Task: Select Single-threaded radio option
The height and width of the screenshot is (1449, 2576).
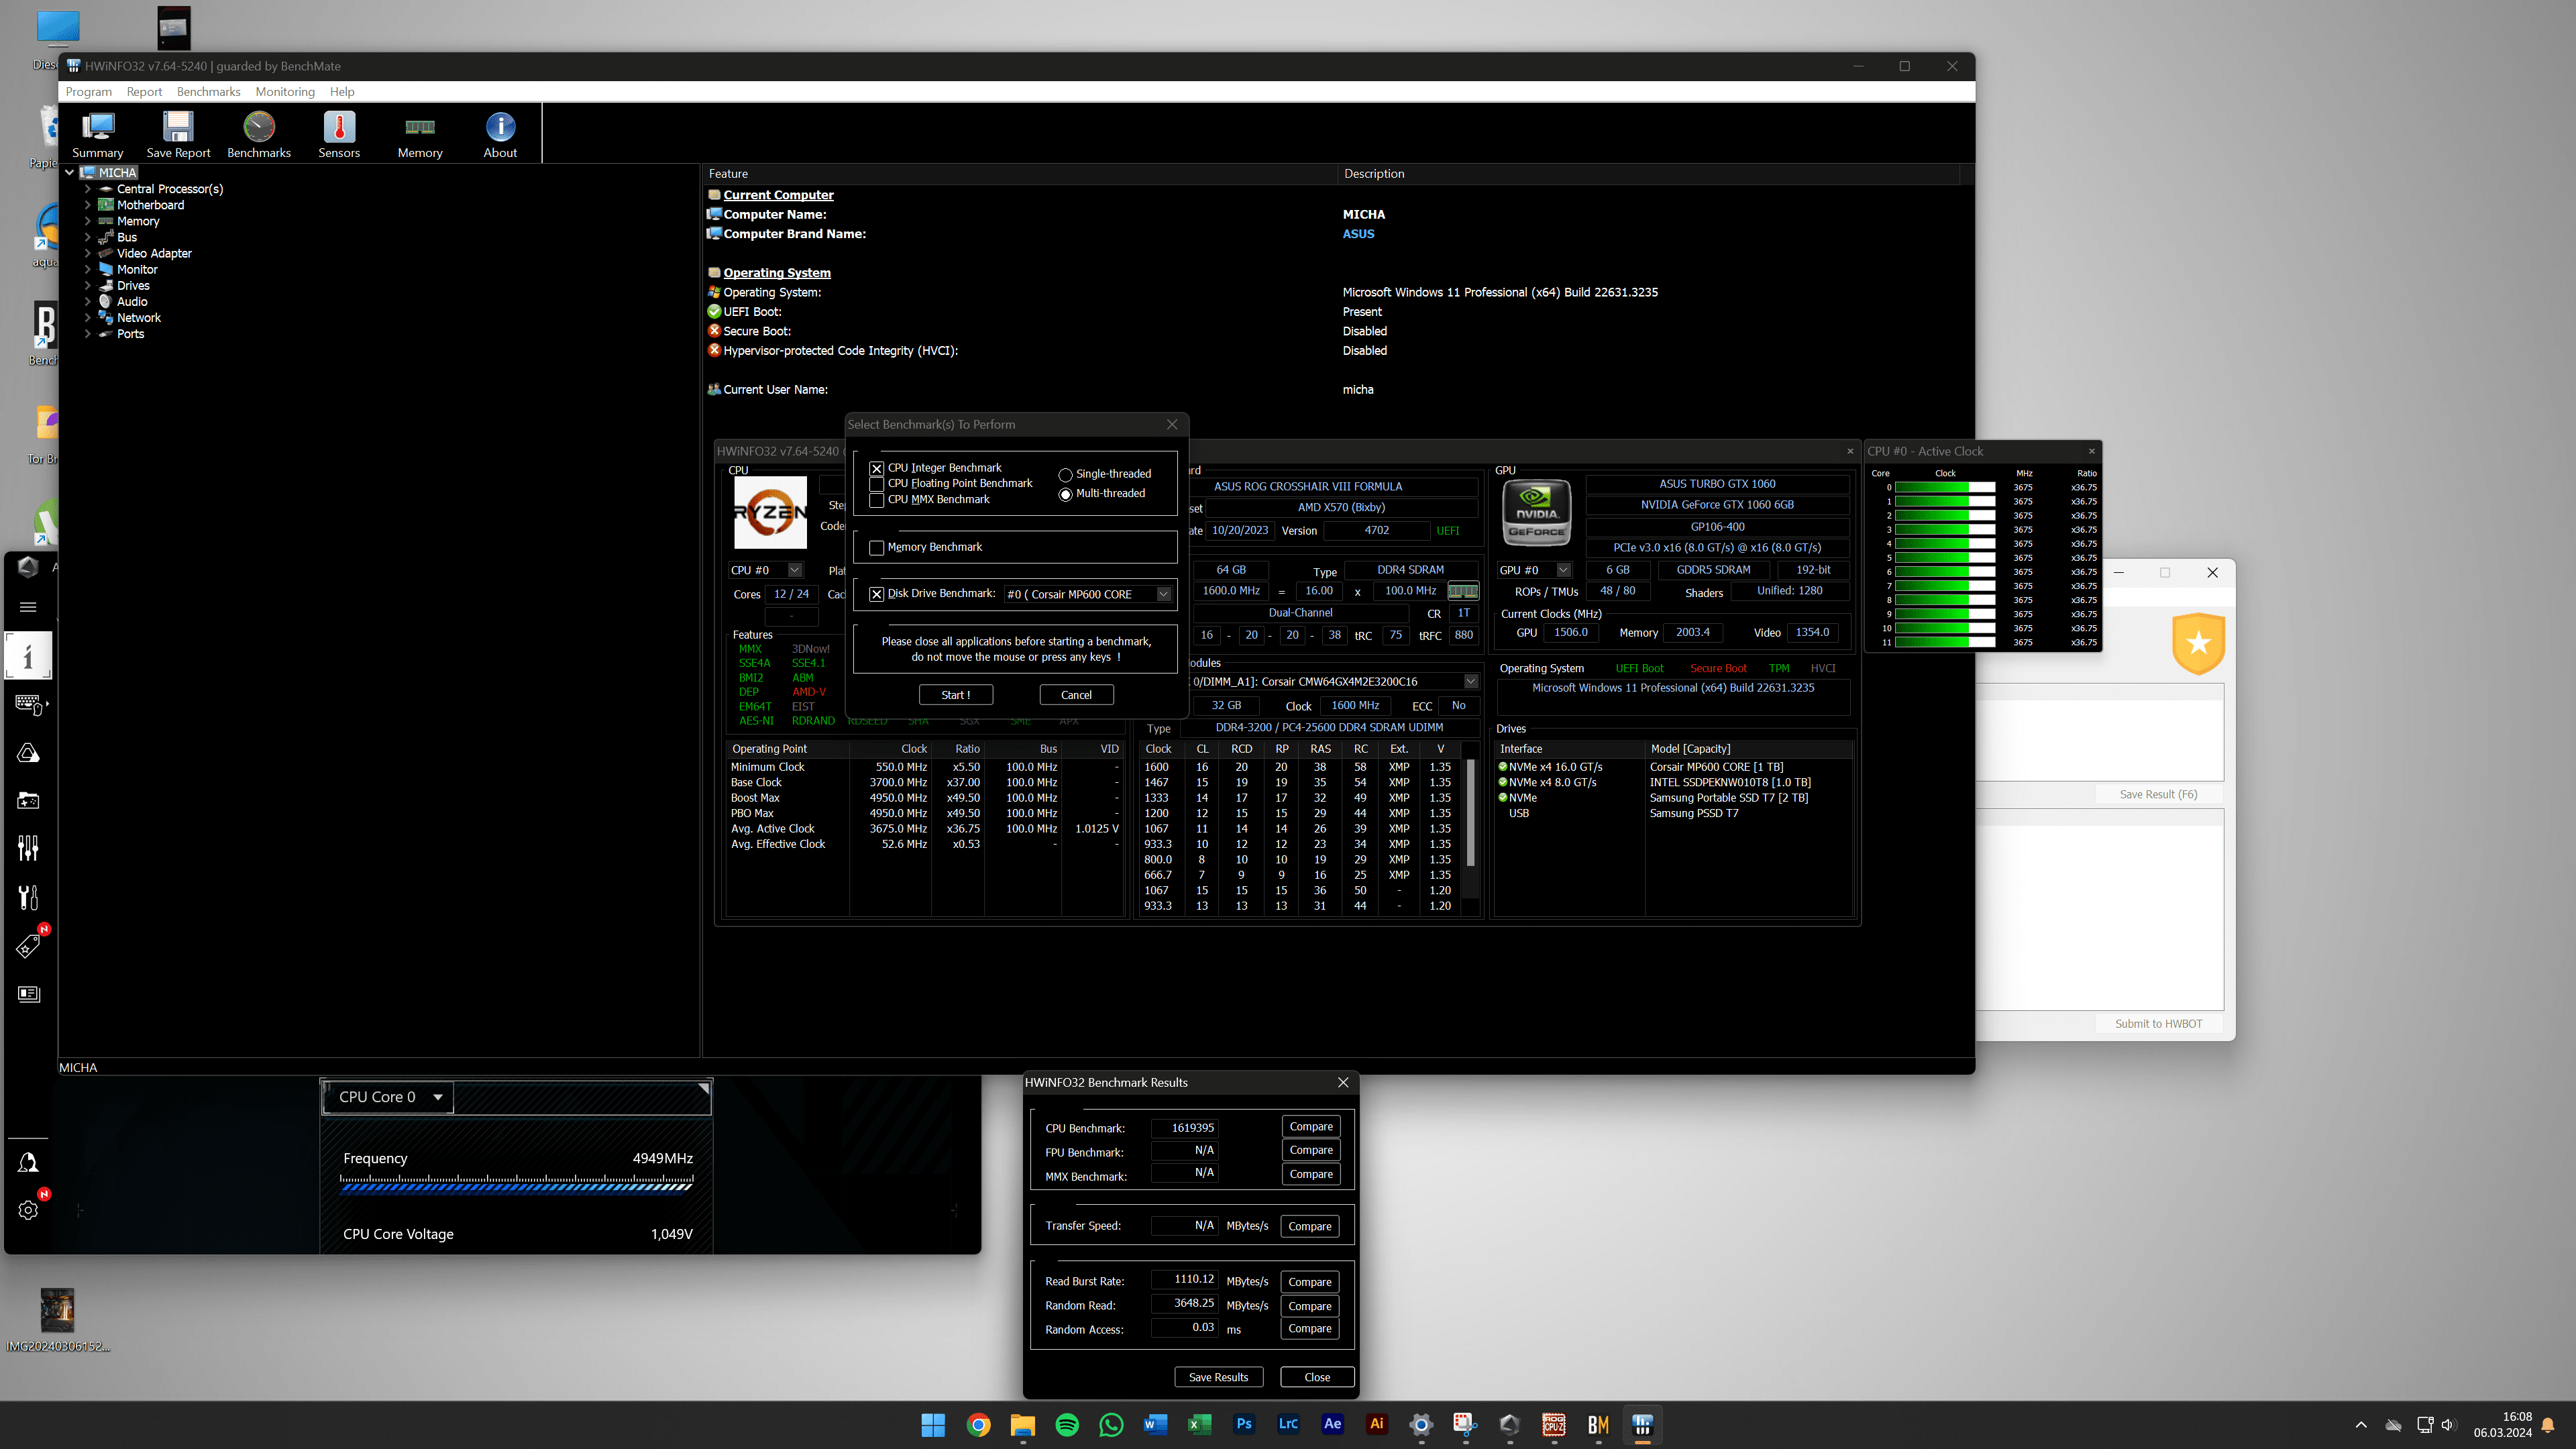Action: [1065, 474]
